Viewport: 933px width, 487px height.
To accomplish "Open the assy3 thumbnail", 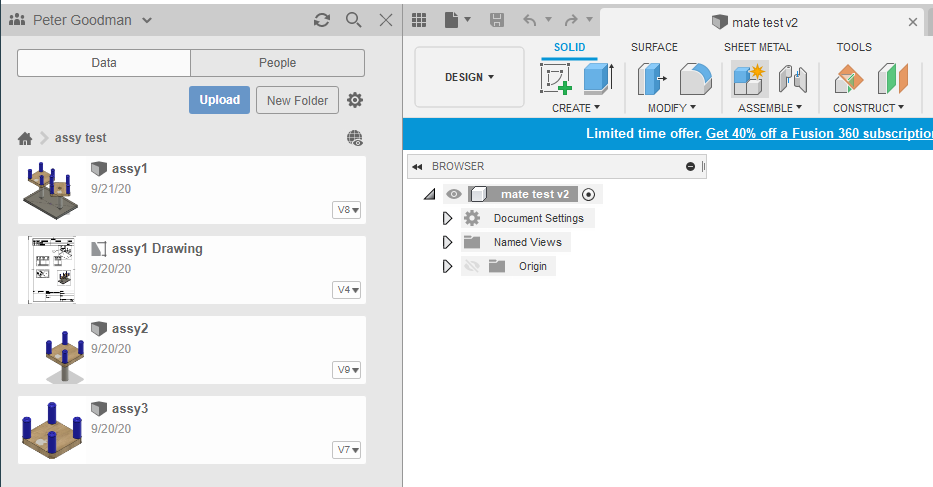I will [51, 430].
